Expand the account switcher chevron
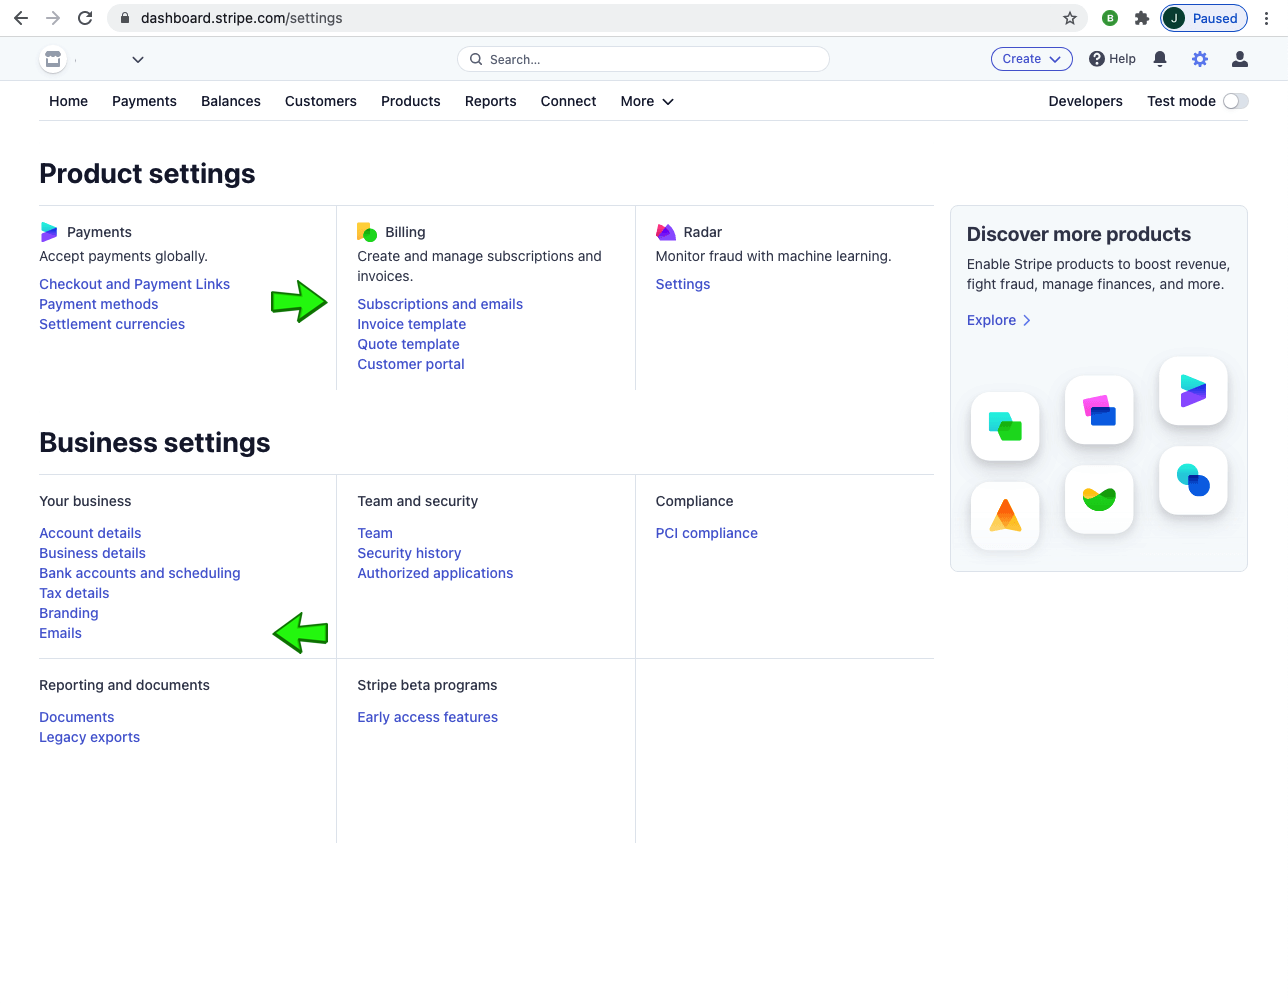Viewport: 1288px width, 1003px height. tap(138, 59)
